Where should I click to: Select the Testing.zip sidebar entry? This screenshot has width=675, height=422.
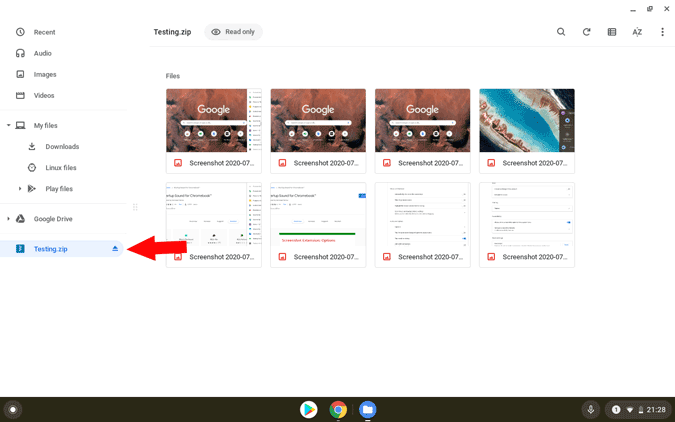pyautogui.click(x=62, y=248)
